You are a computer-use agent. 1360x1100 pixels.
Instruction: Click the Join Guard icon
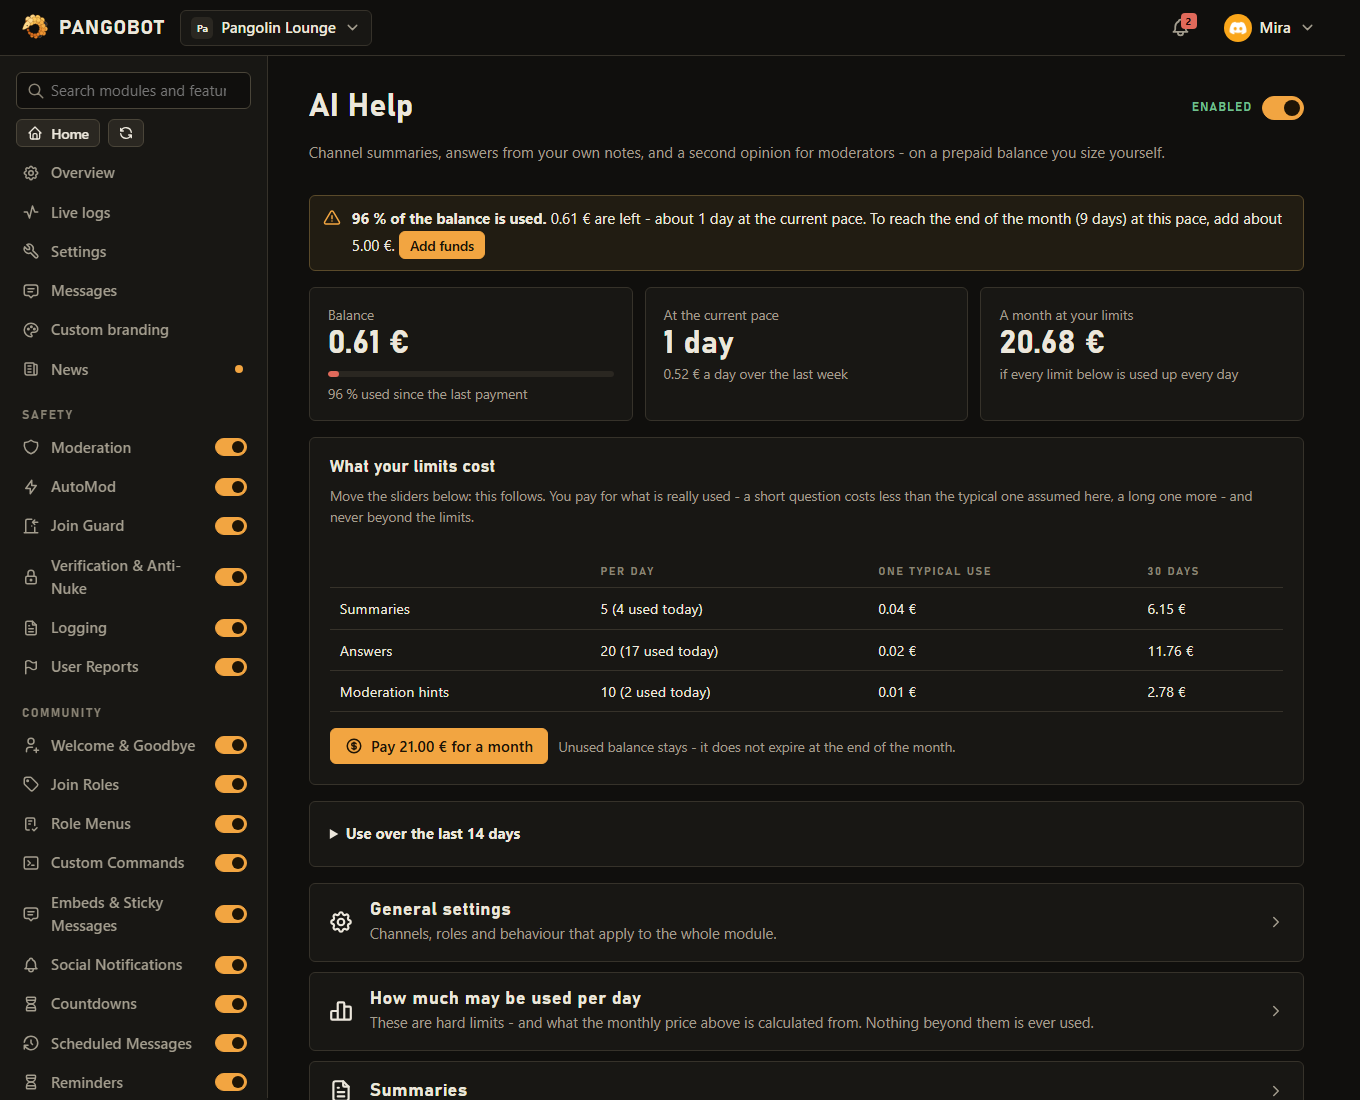(x=31, y=526)
